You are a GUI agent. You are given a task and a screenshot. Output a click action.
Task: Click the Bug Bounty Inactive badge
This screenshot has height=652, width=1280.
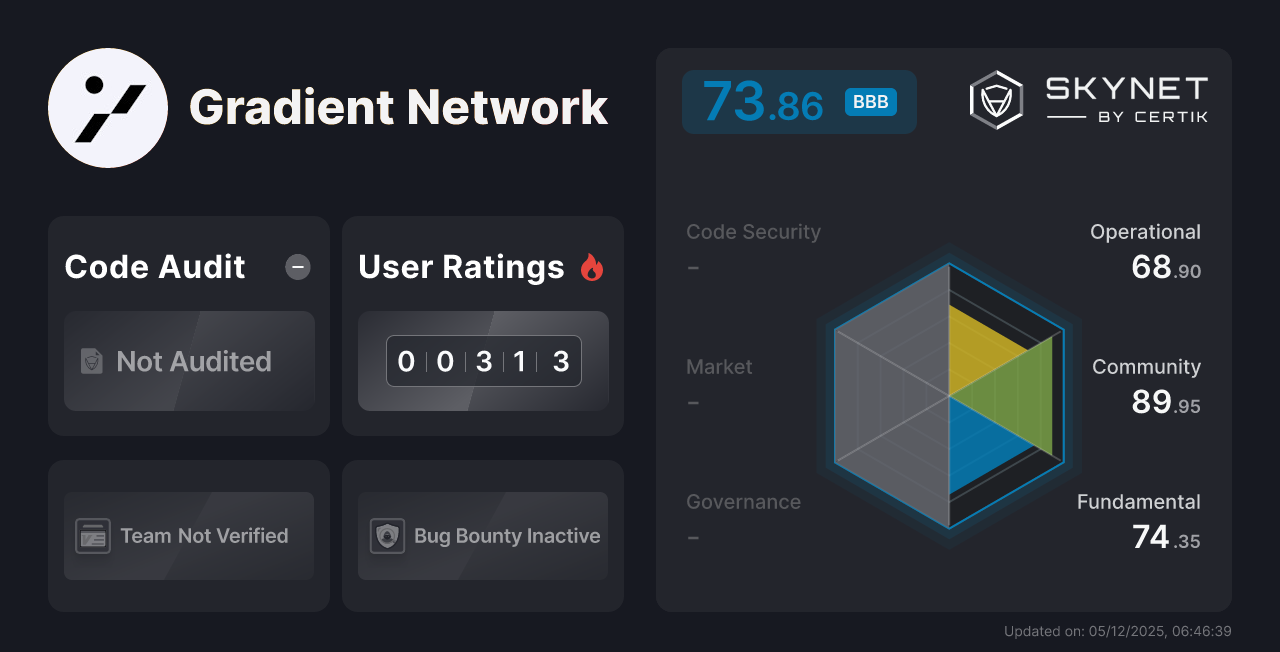point(482,536)
